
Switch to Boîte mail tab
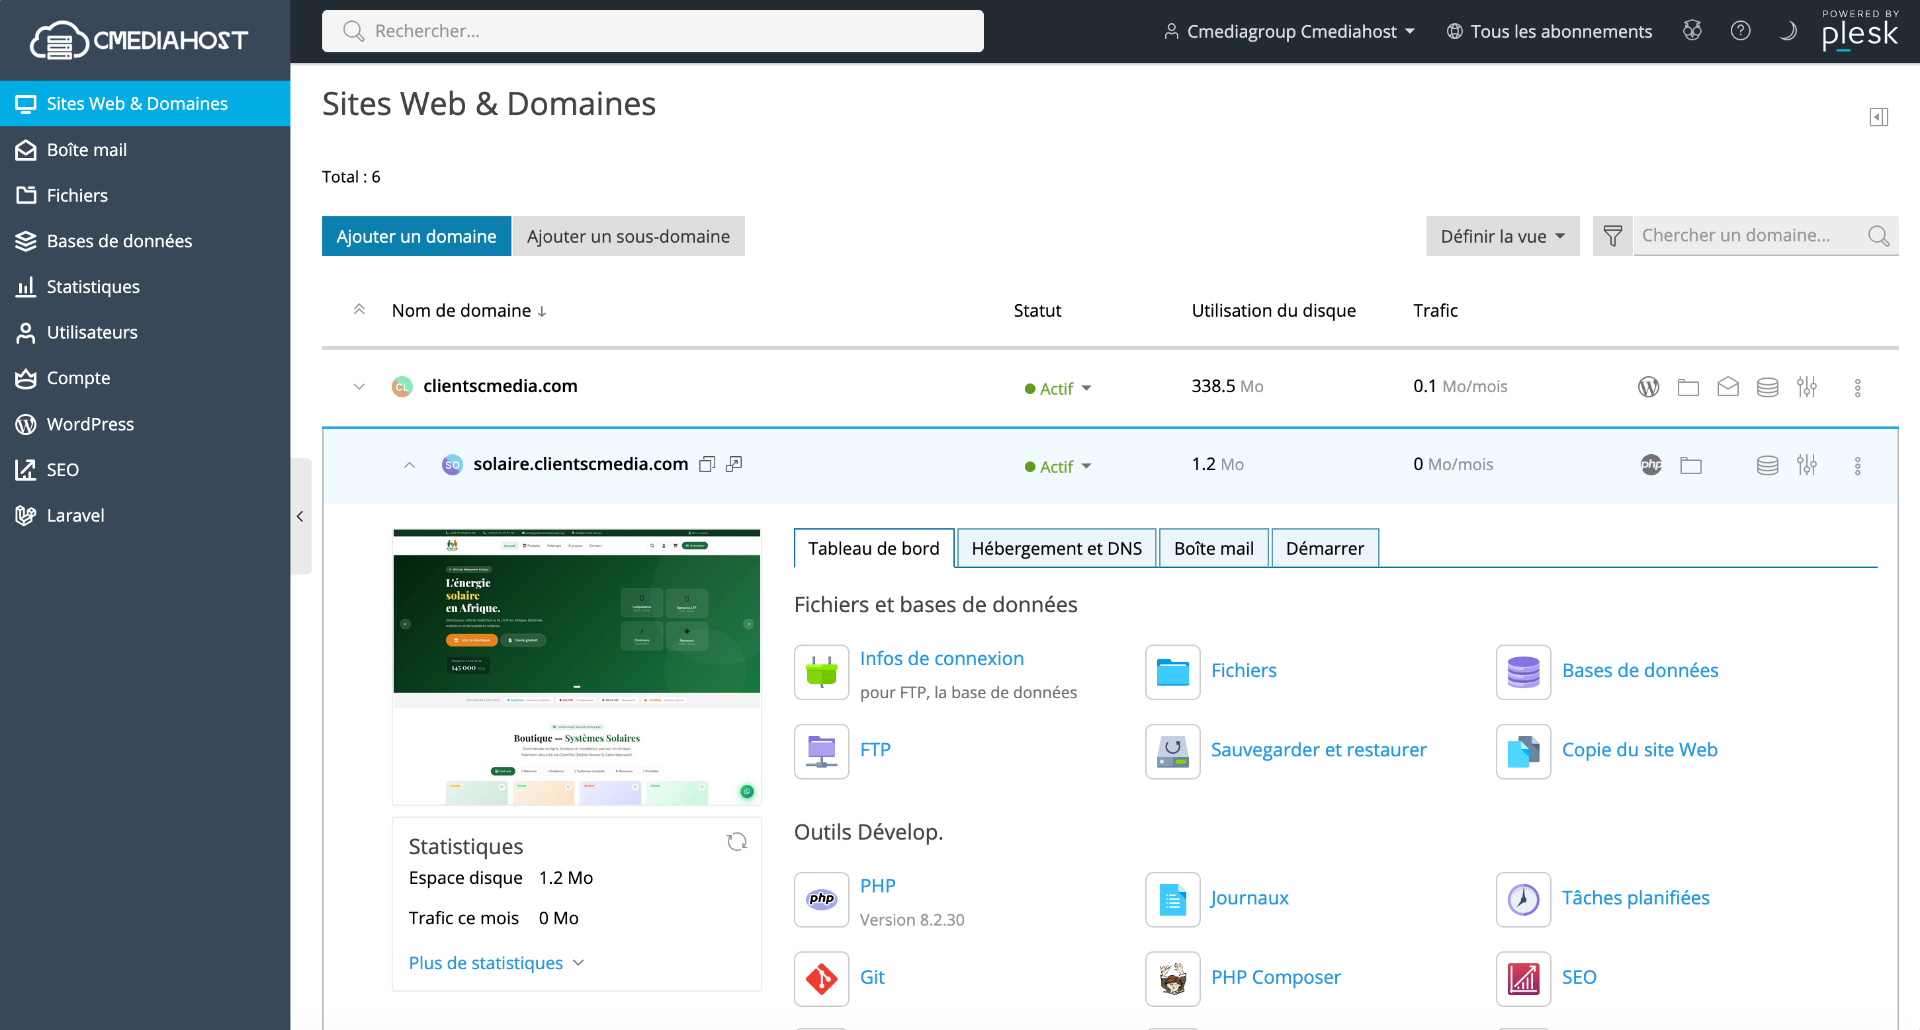tap(1213, 548)
